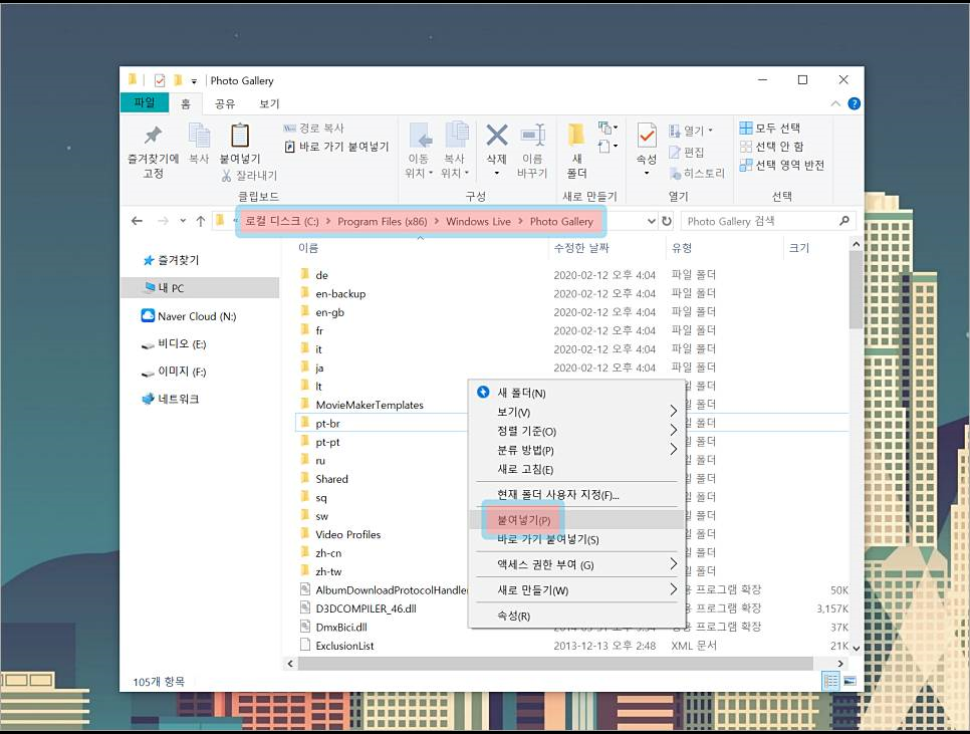Choose 붙여넣기(P) in the context menu
The image size is (970, 734).
[577, 519]
